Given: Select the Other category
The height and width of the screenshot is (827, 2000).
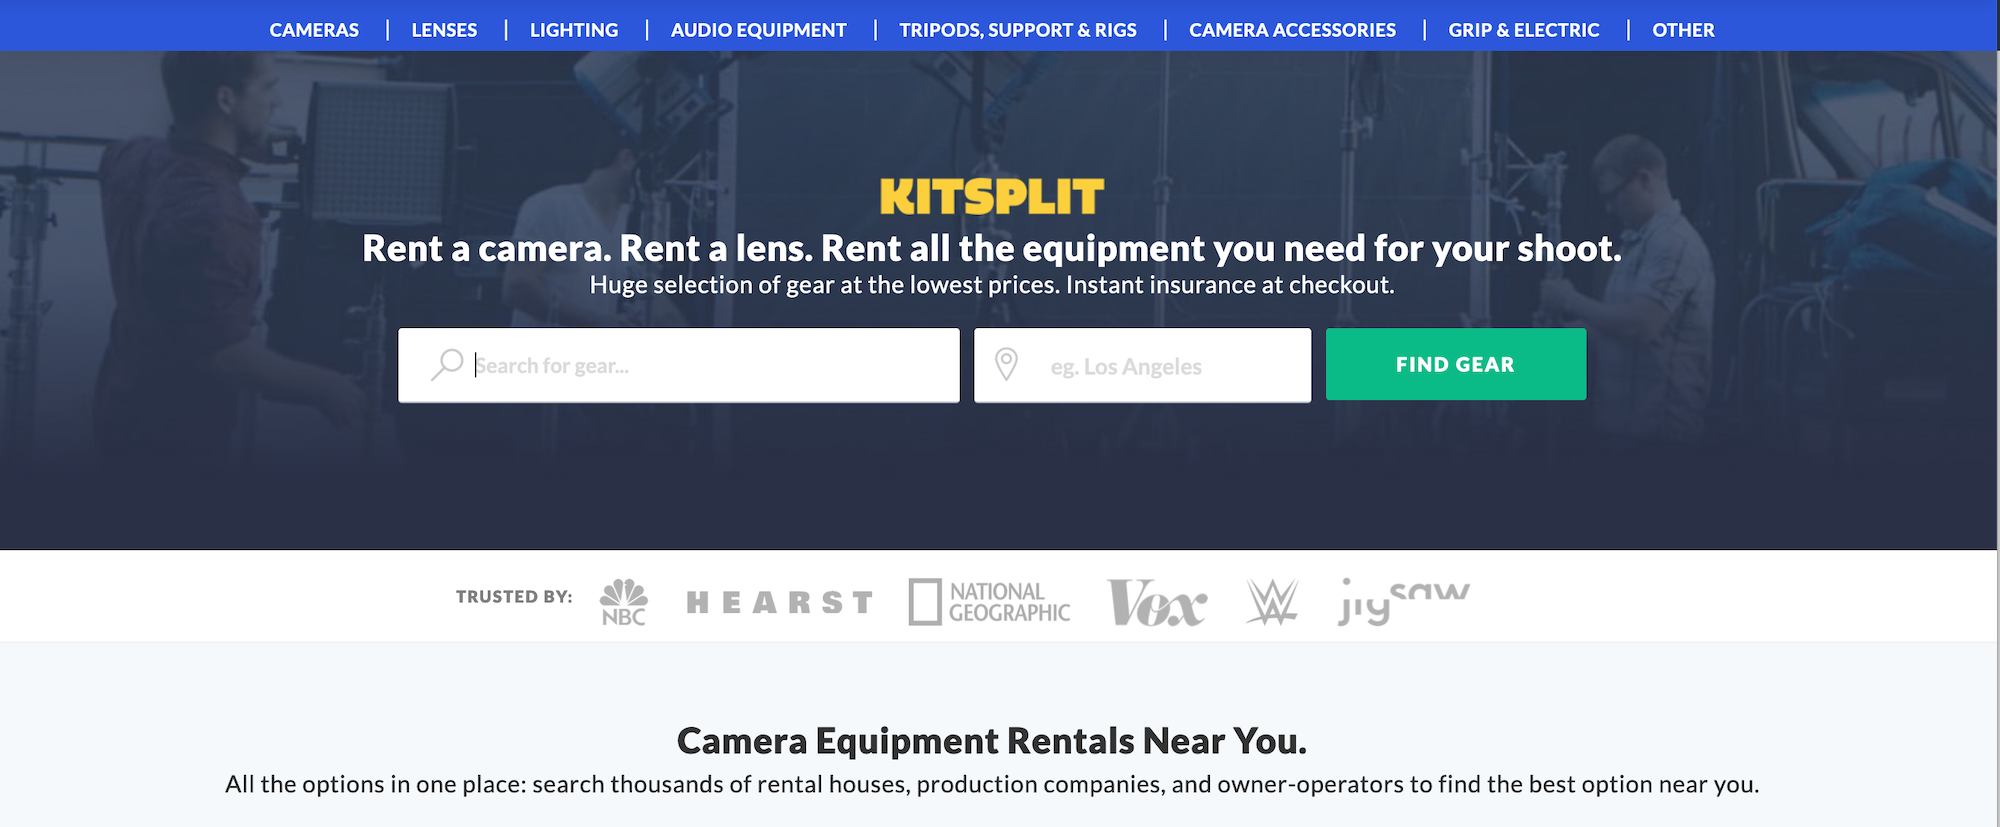Looking at the screenshot, I should (1683, 30).
